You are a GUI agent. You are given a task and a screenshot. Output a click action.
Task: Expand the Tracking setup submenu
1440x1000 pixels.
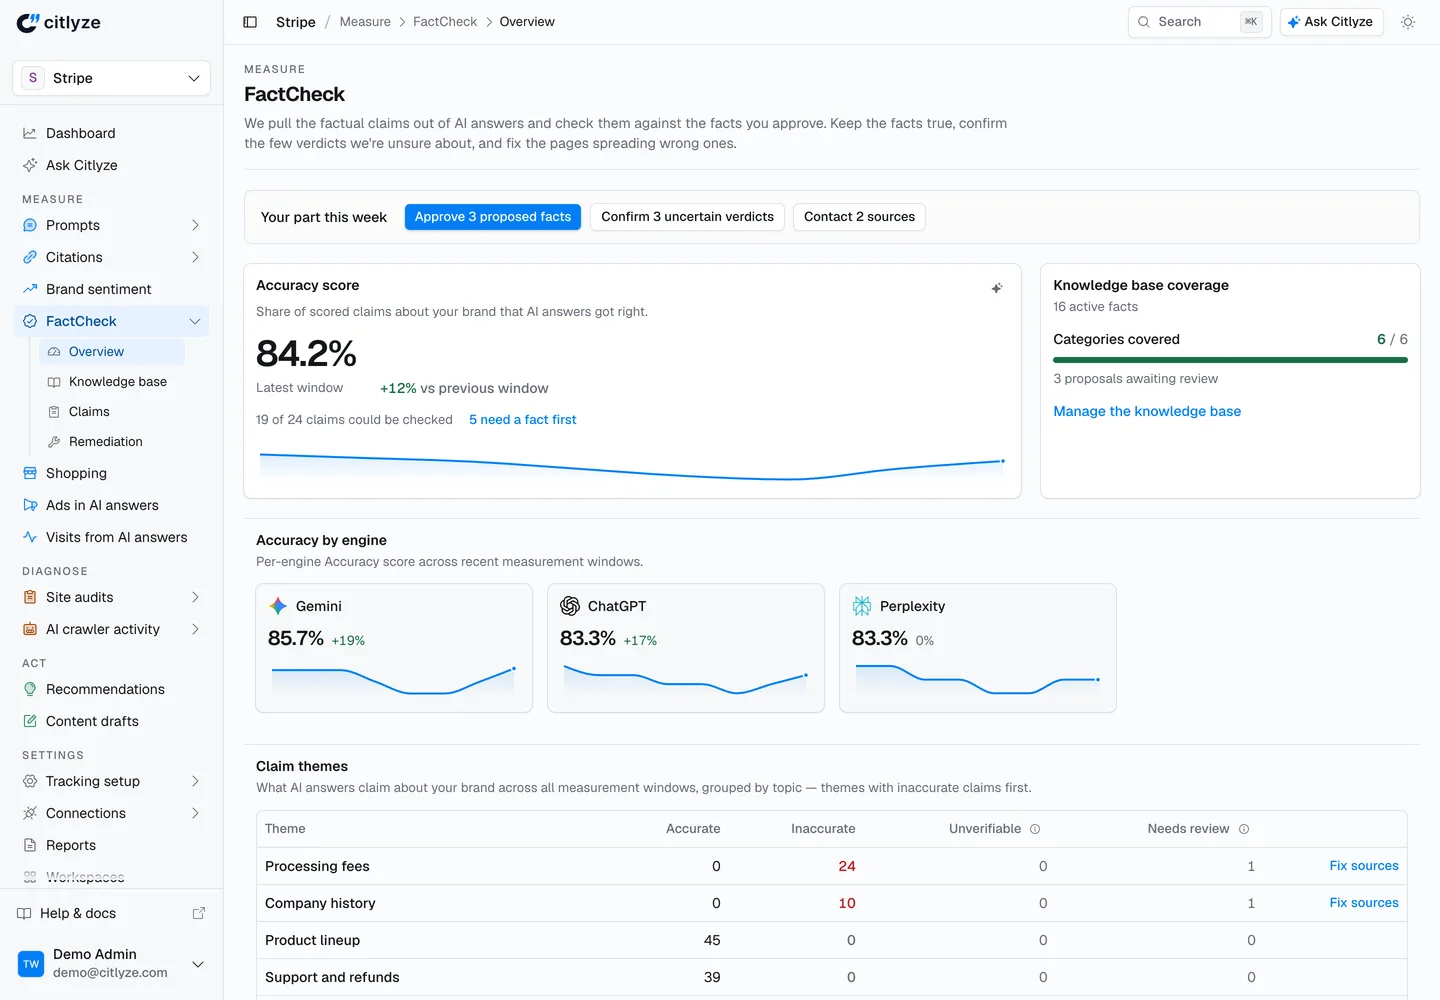click(195, 781)
